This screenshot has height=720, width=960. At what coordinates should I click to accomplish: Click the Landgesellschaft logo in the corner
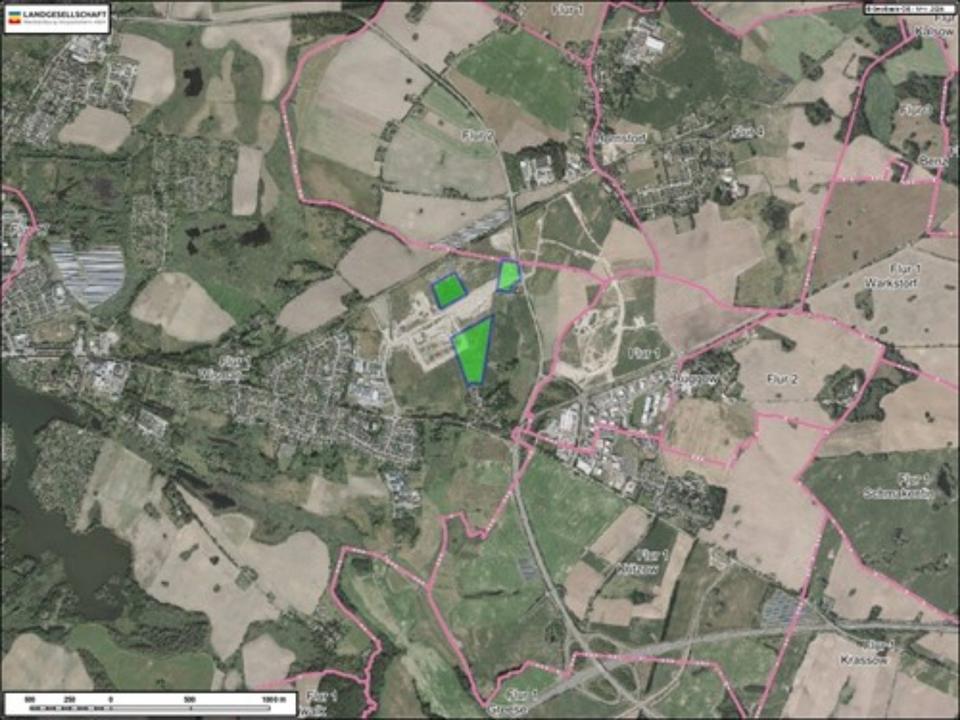[x=56, y=16]
